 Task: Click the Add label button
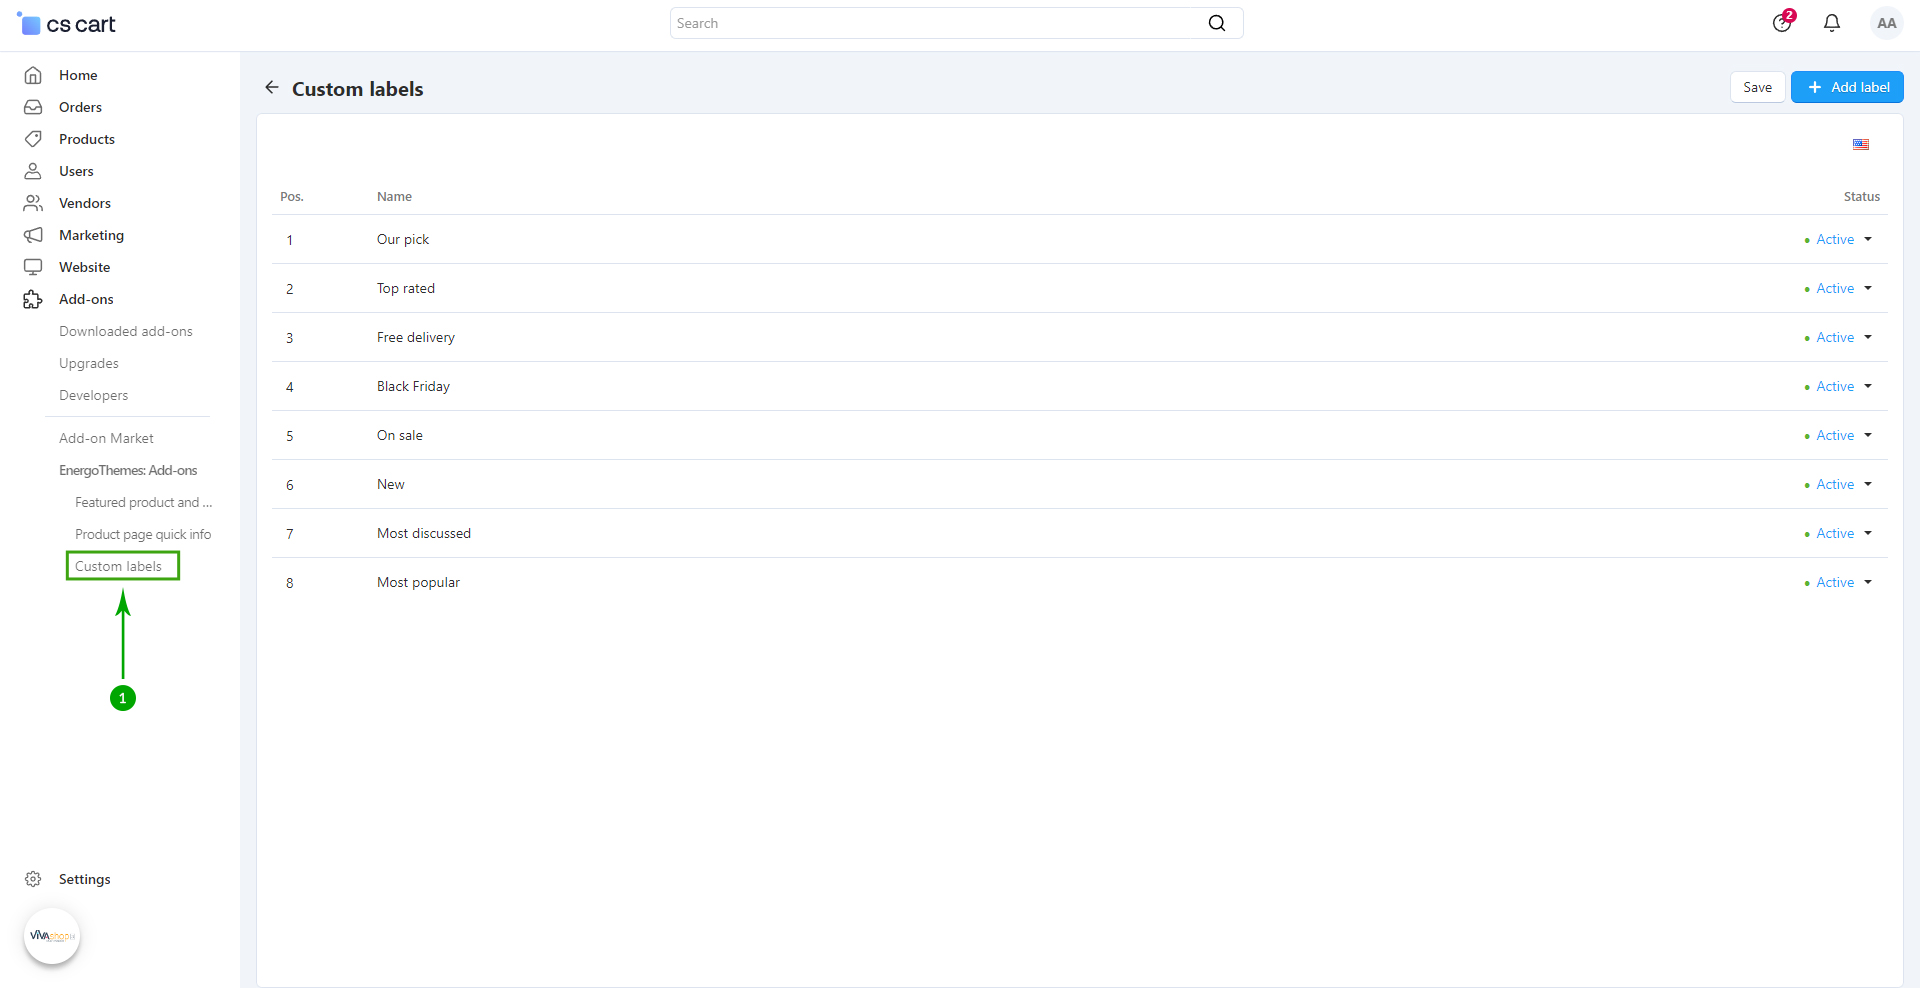coord(1847,87)
